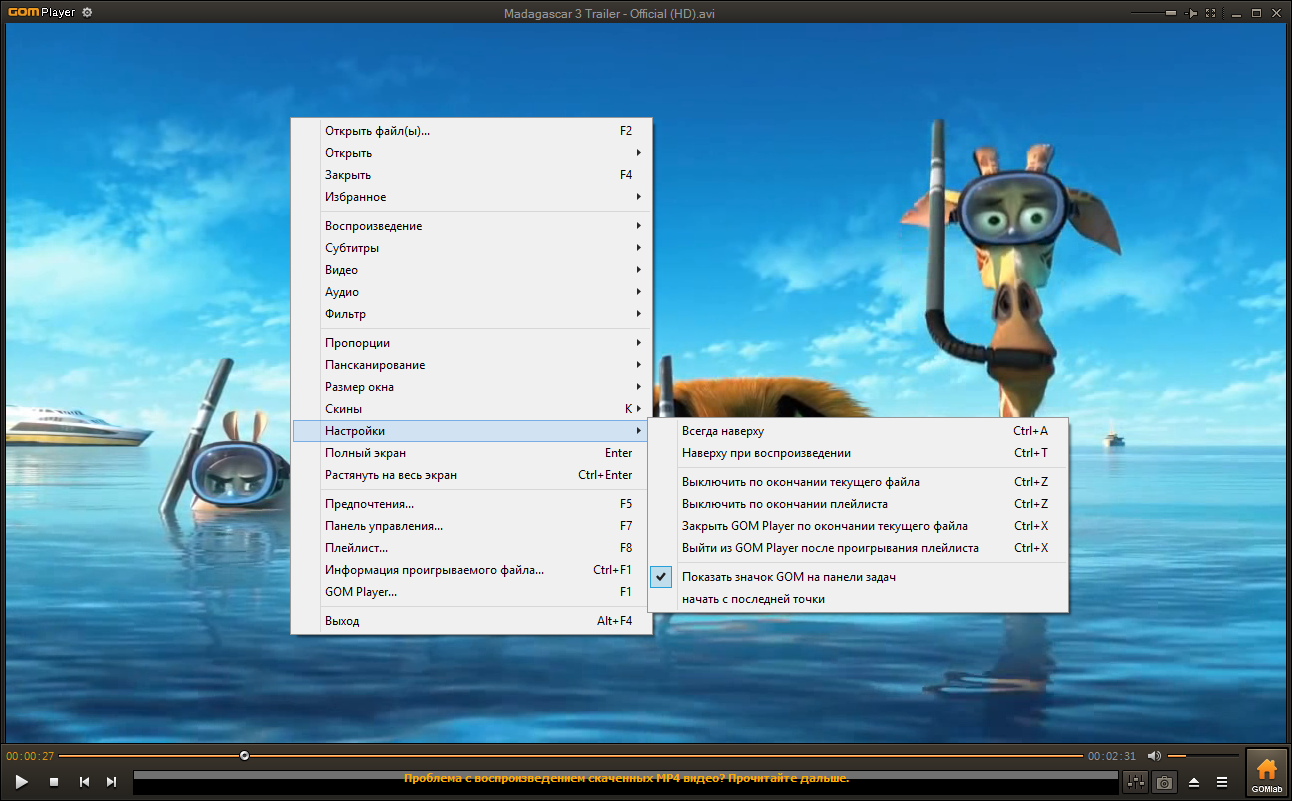Stop the video with the Stop button
The image size is (1292, 801).
54,782
